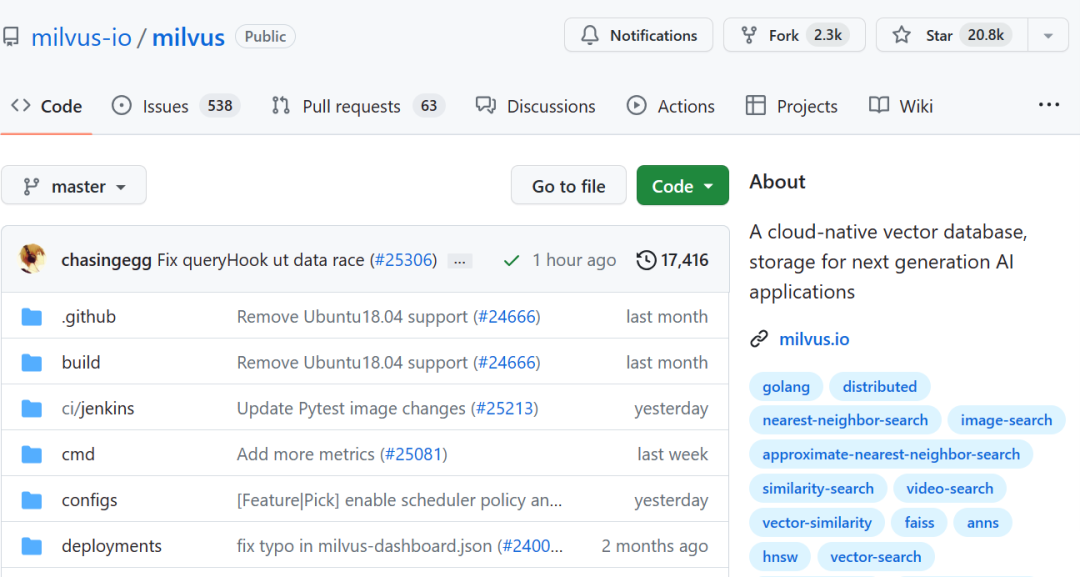
Task: Click the Go to file button
Action: [x=568, y=186]
